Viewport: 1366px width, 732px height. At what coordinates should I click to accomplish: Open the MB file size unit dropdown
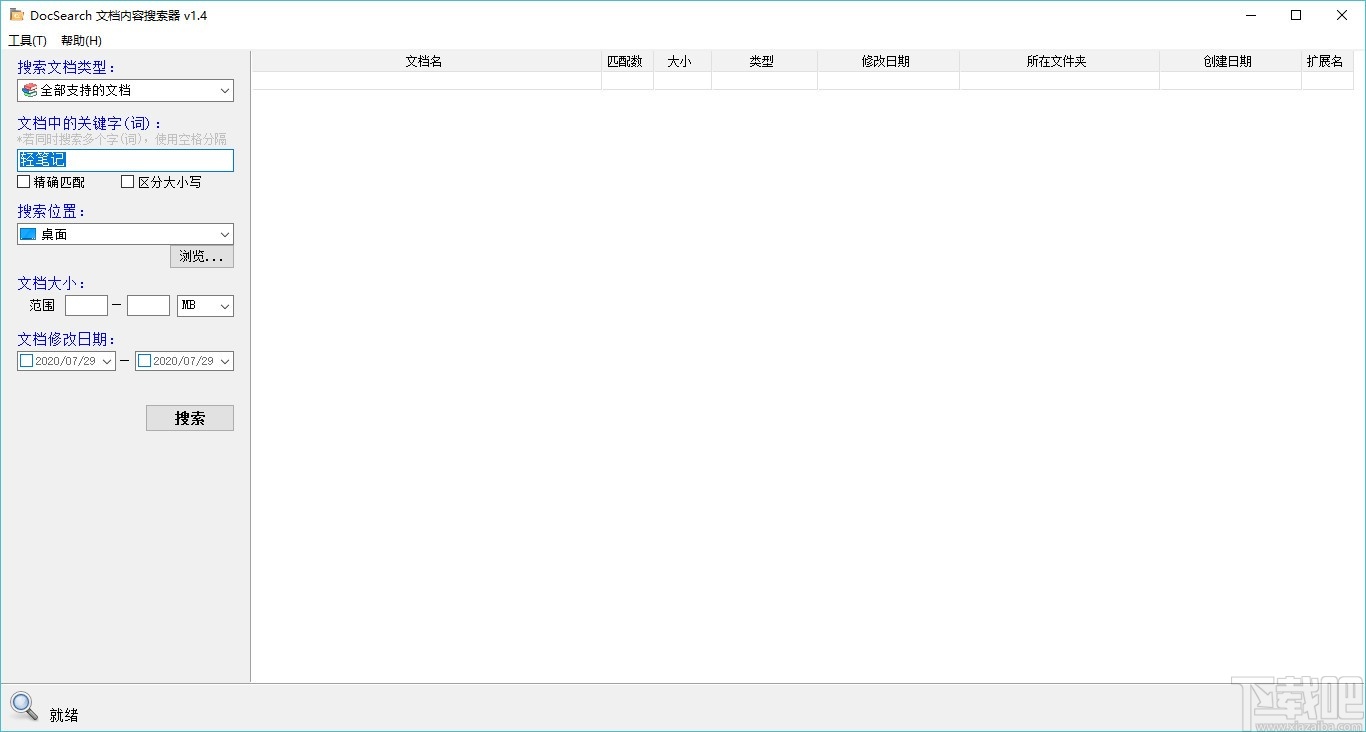pos(226,306)
